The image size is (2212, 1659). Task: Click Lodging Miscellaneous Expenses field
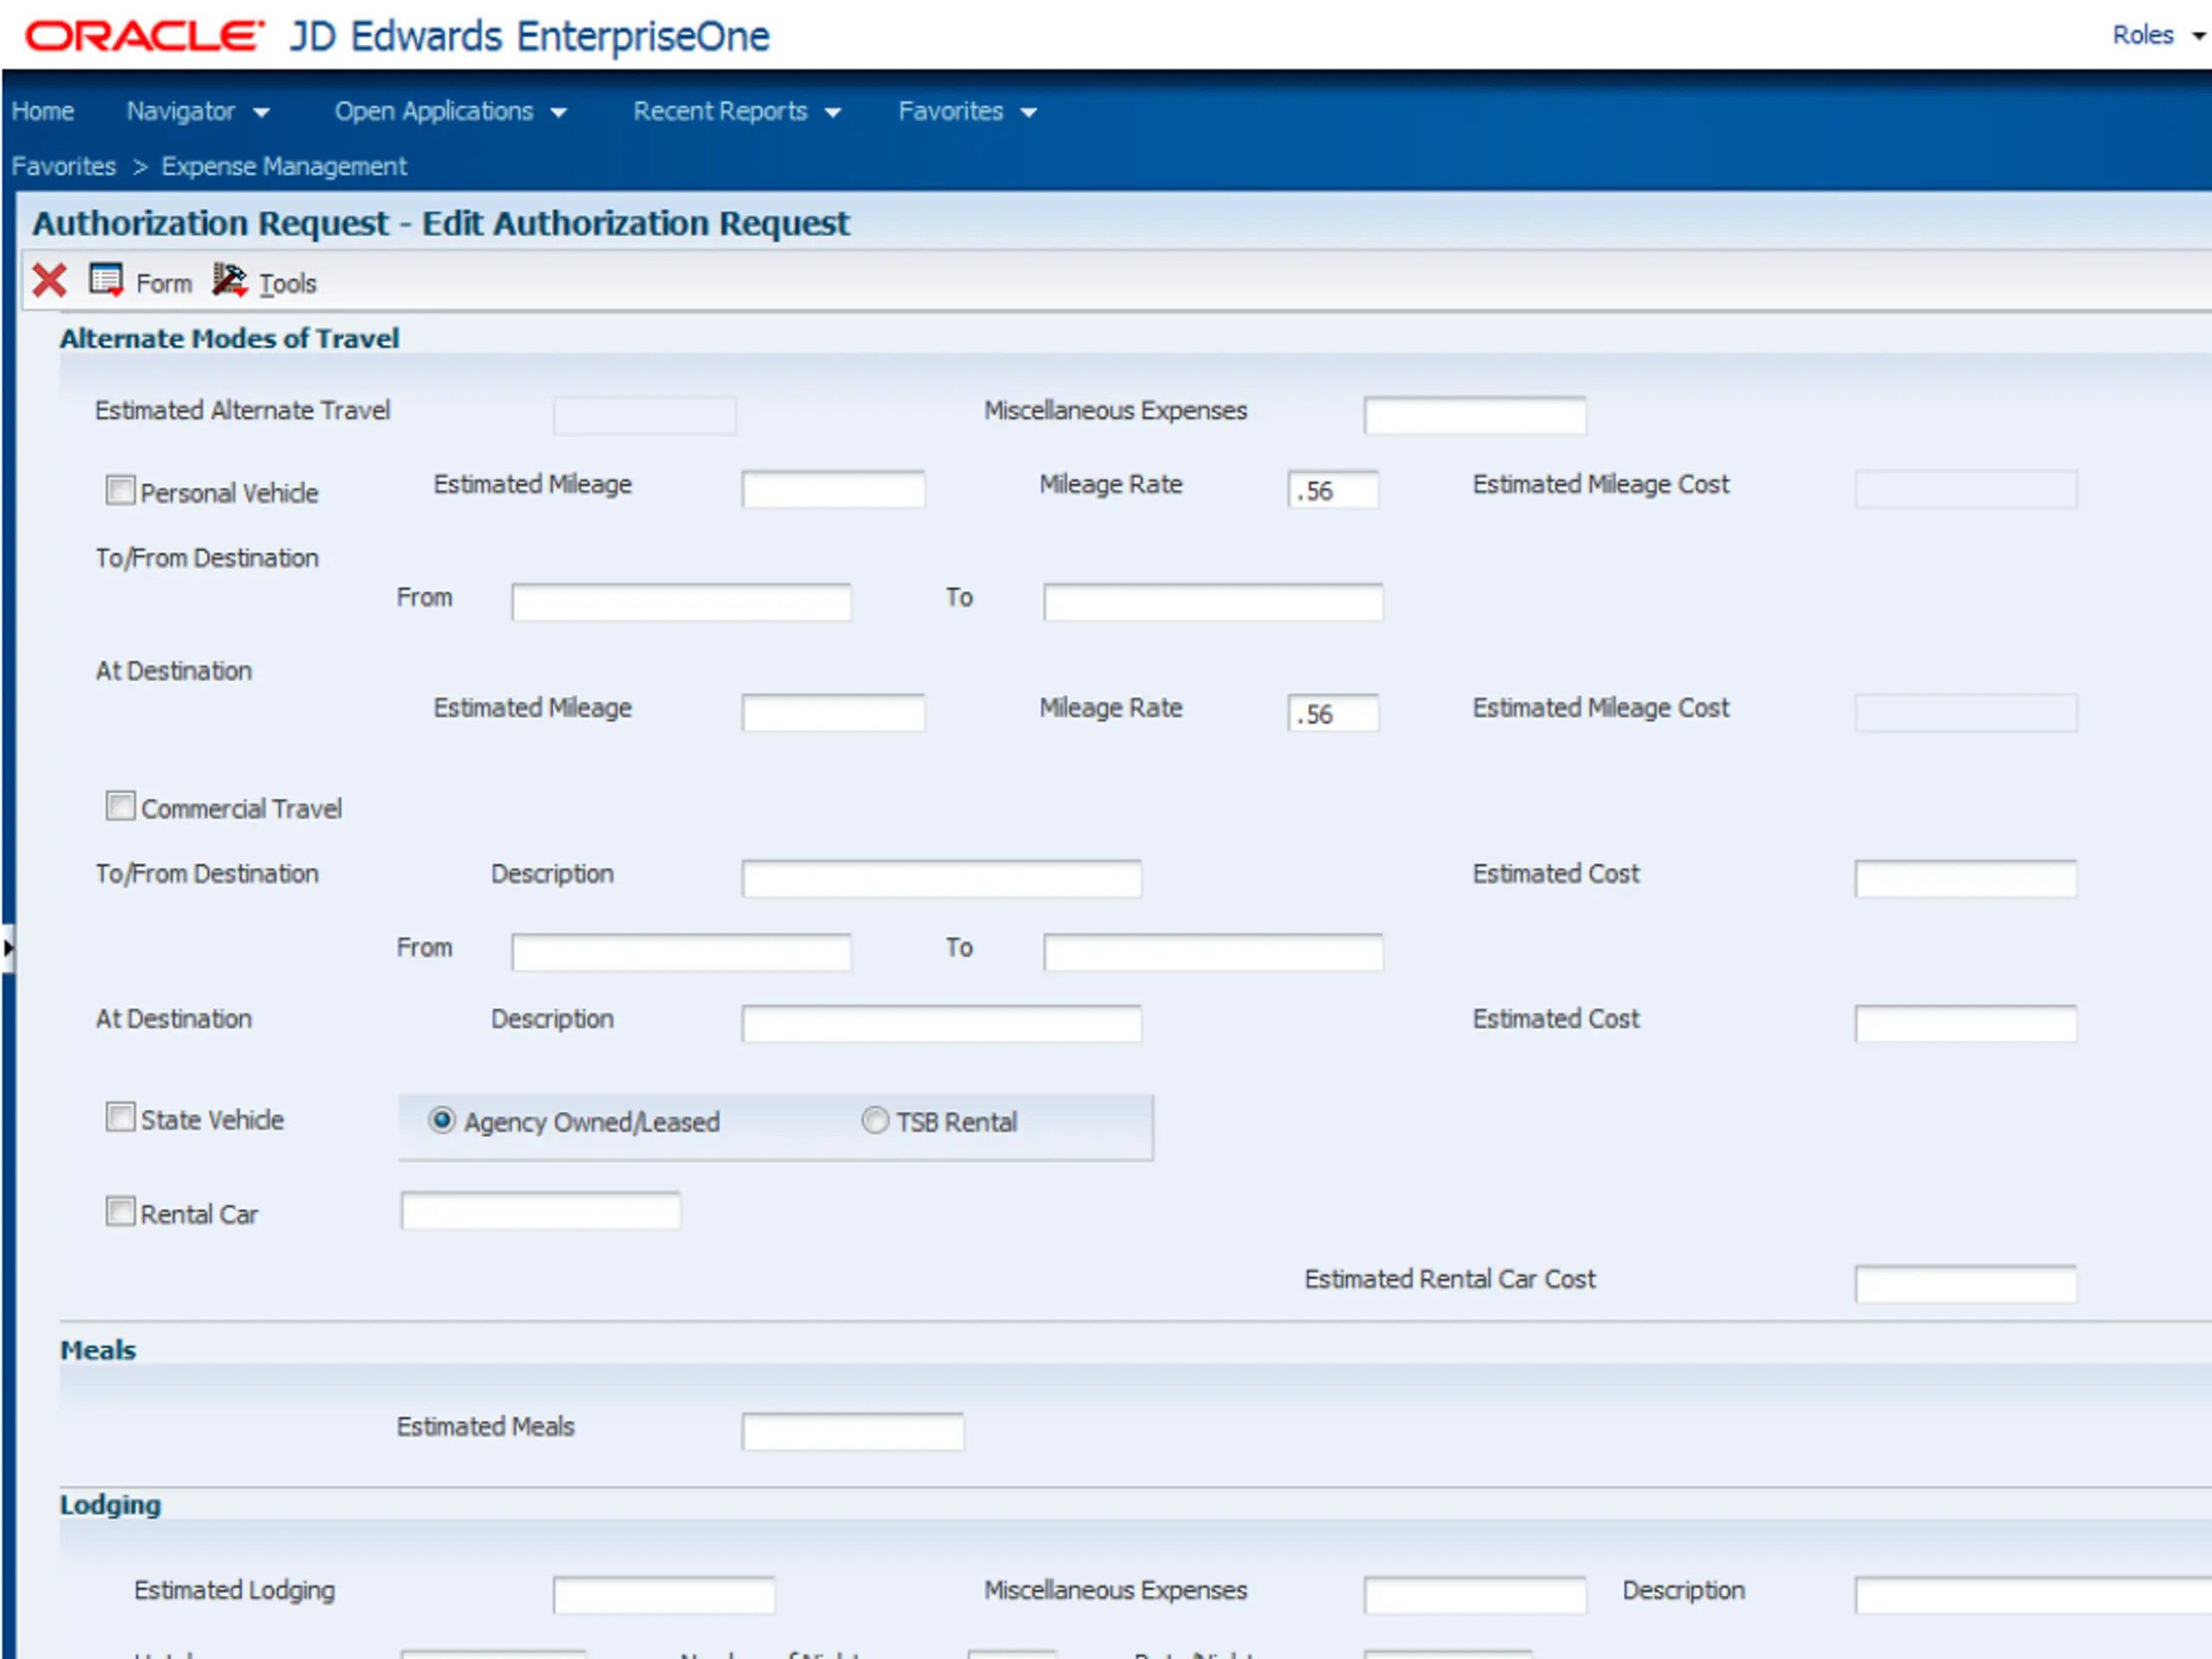[1474, 1596]
